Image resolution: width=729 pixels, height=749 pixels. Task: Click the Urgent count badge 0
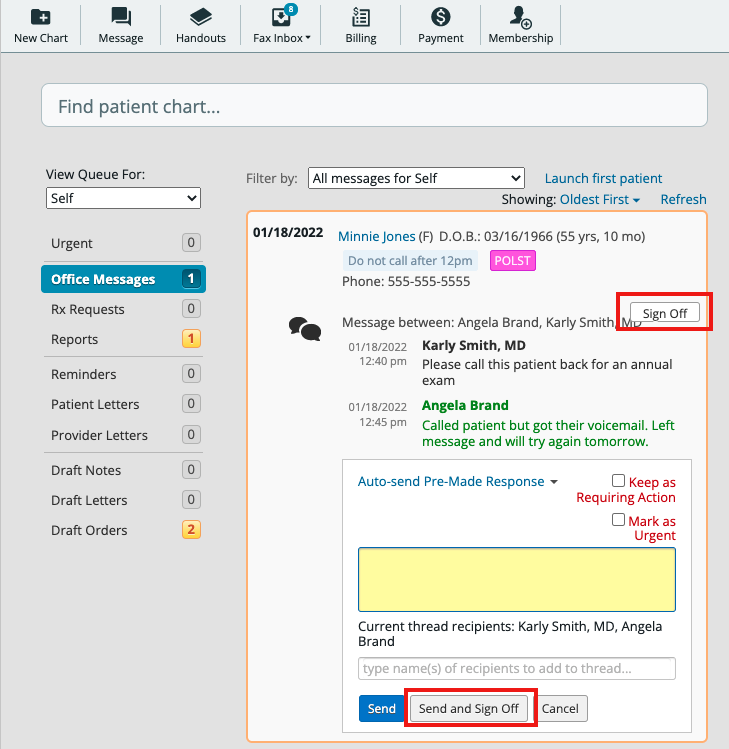191,243
